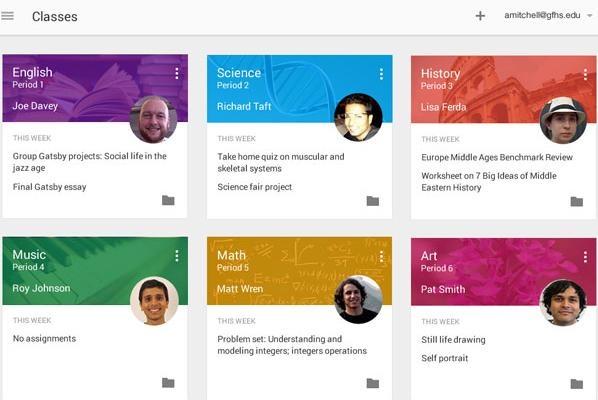This screenshot has width=598, height=400.
Task: Open the Final Gatsby essay assignment
Action: tap(50, 187)
